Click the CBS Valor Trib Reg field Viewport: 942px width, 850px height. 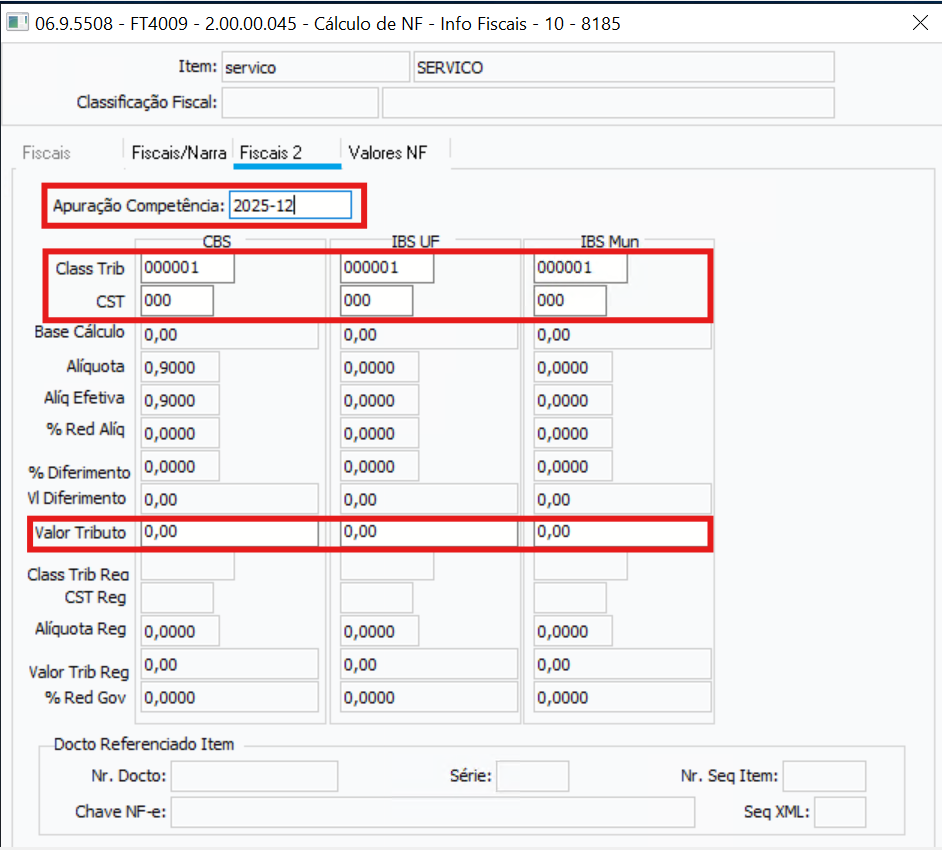[x=229, y=664]
